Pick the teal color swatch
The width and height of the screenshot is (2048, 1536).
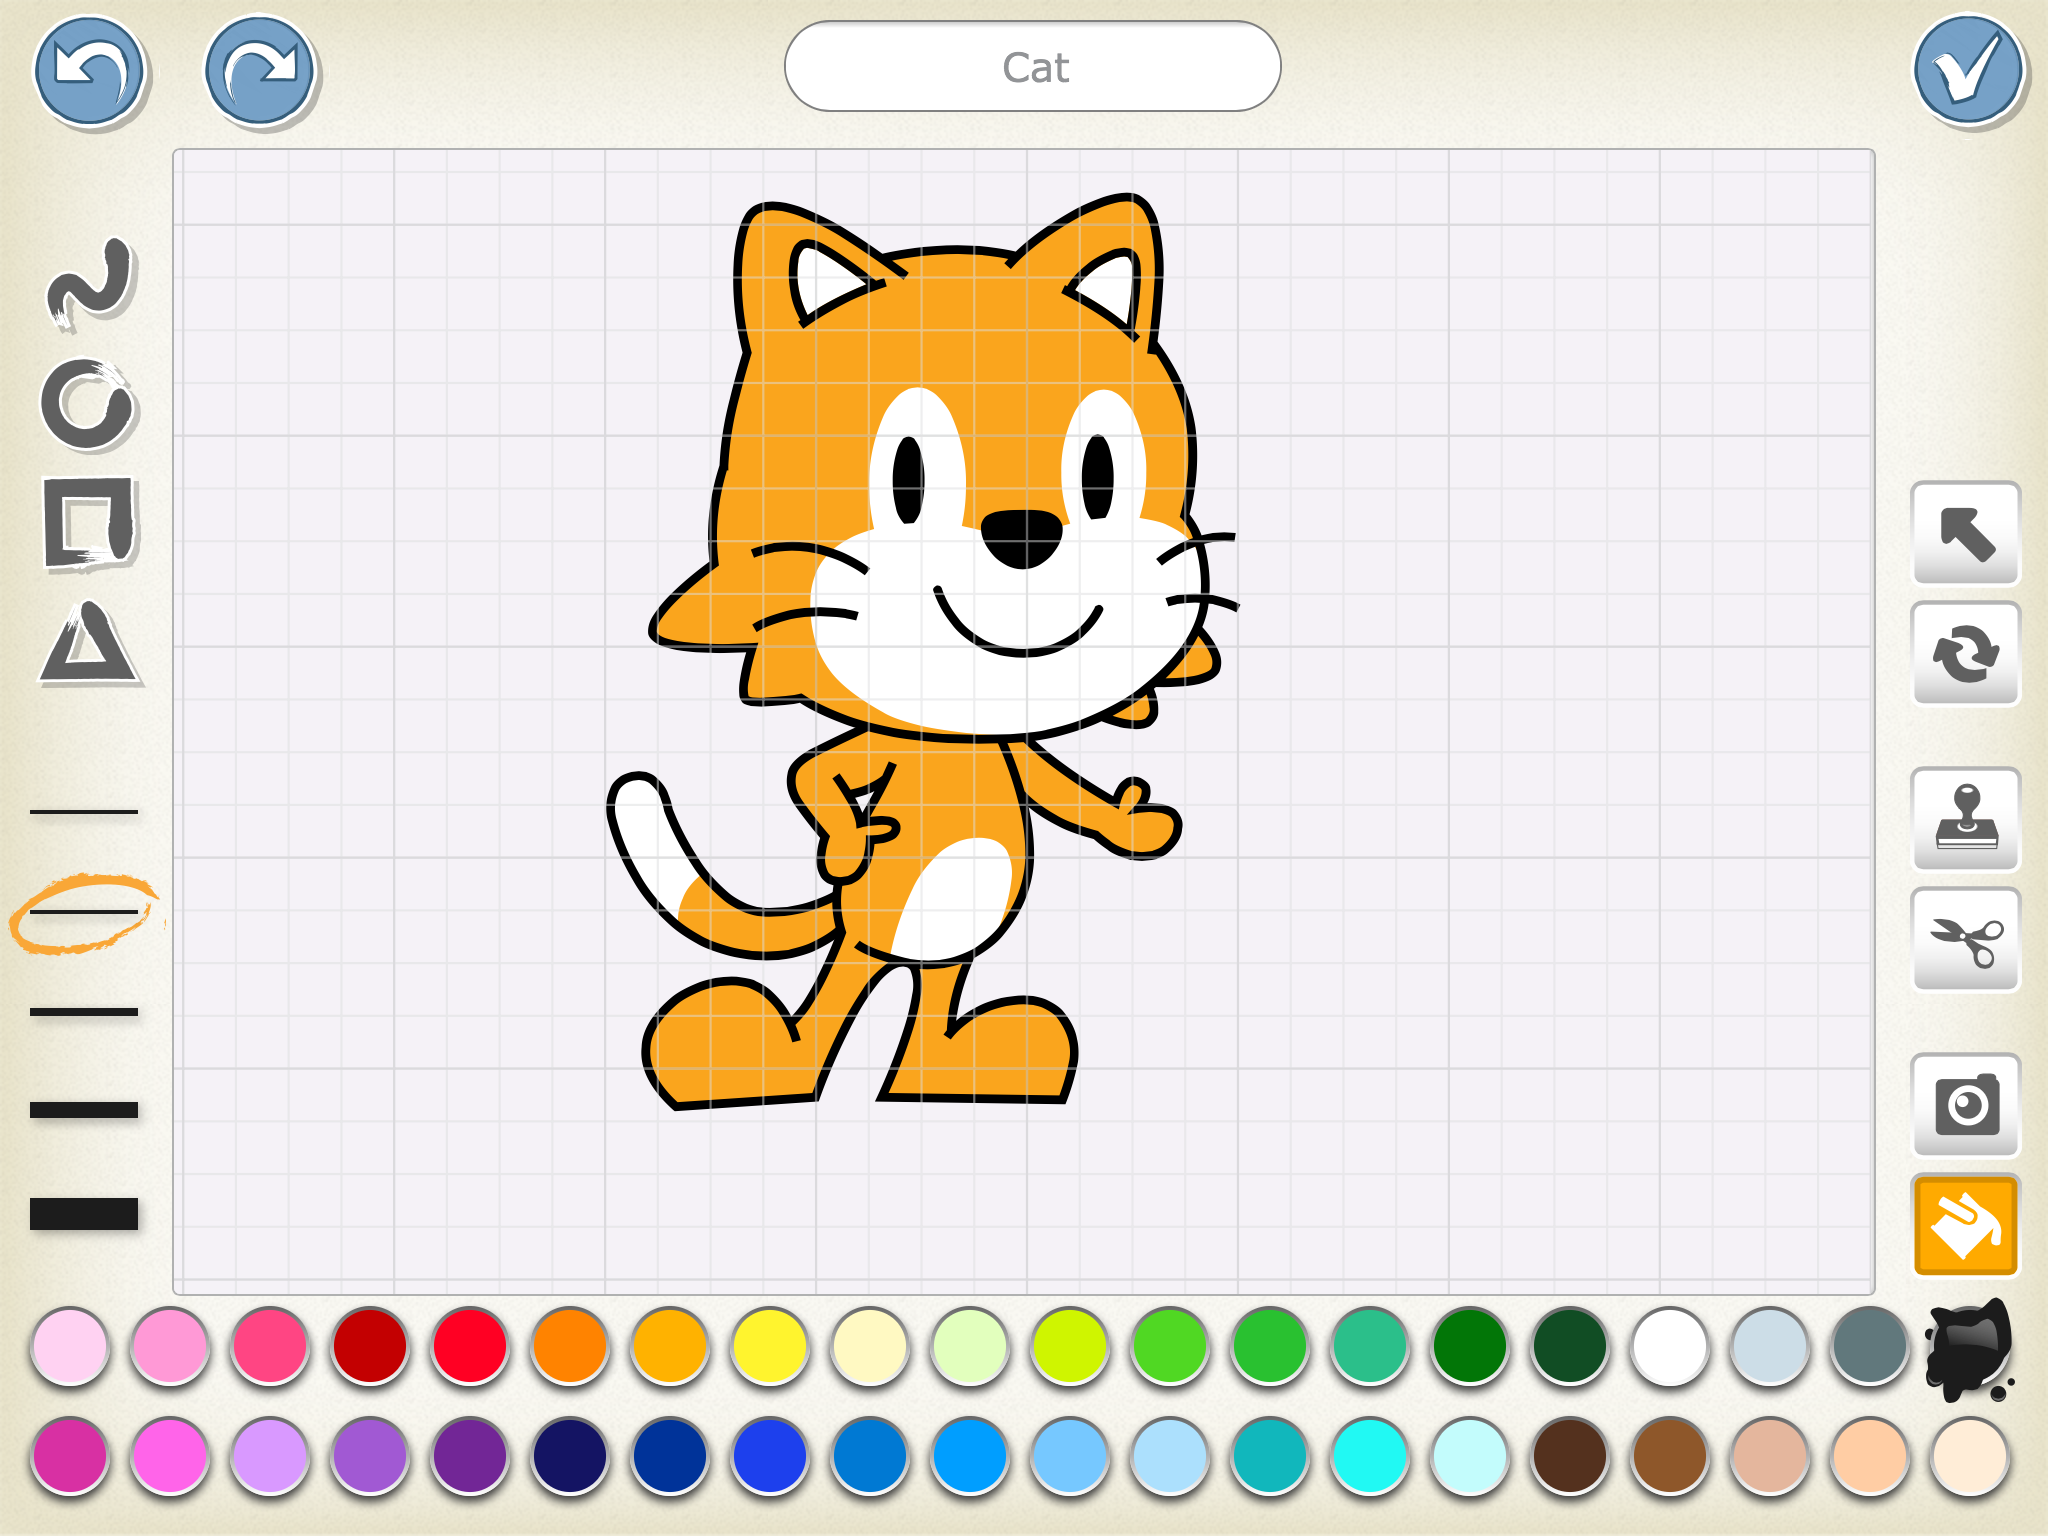[x=1270, y=1456]
